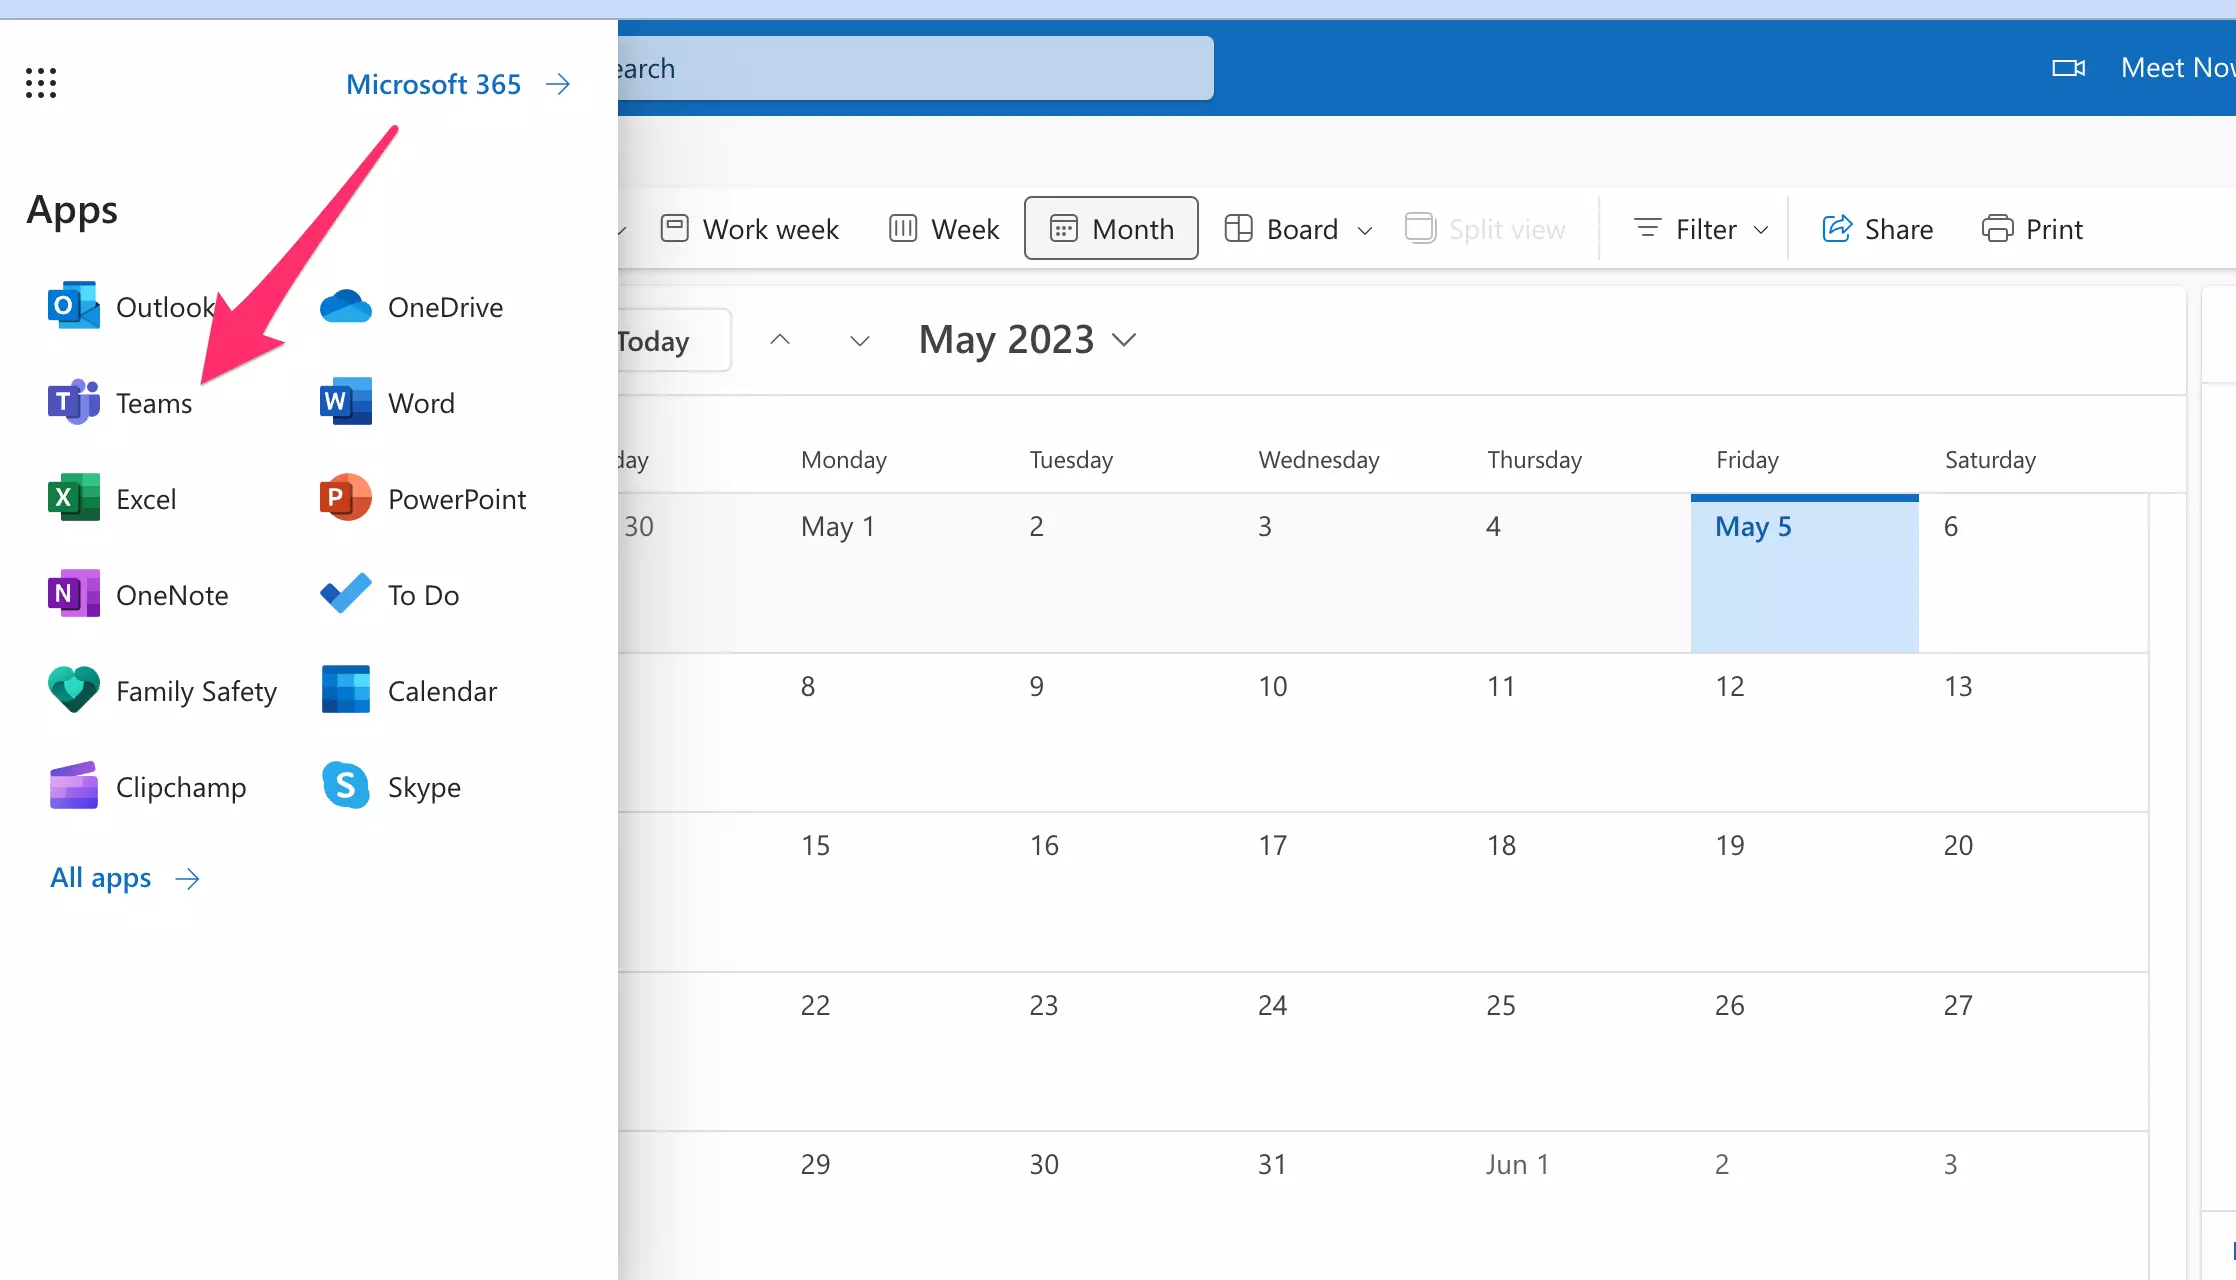The height and width of the screenshot is (1280, 2236).
Task: Navigate to previous month
Action: [779, 340]
